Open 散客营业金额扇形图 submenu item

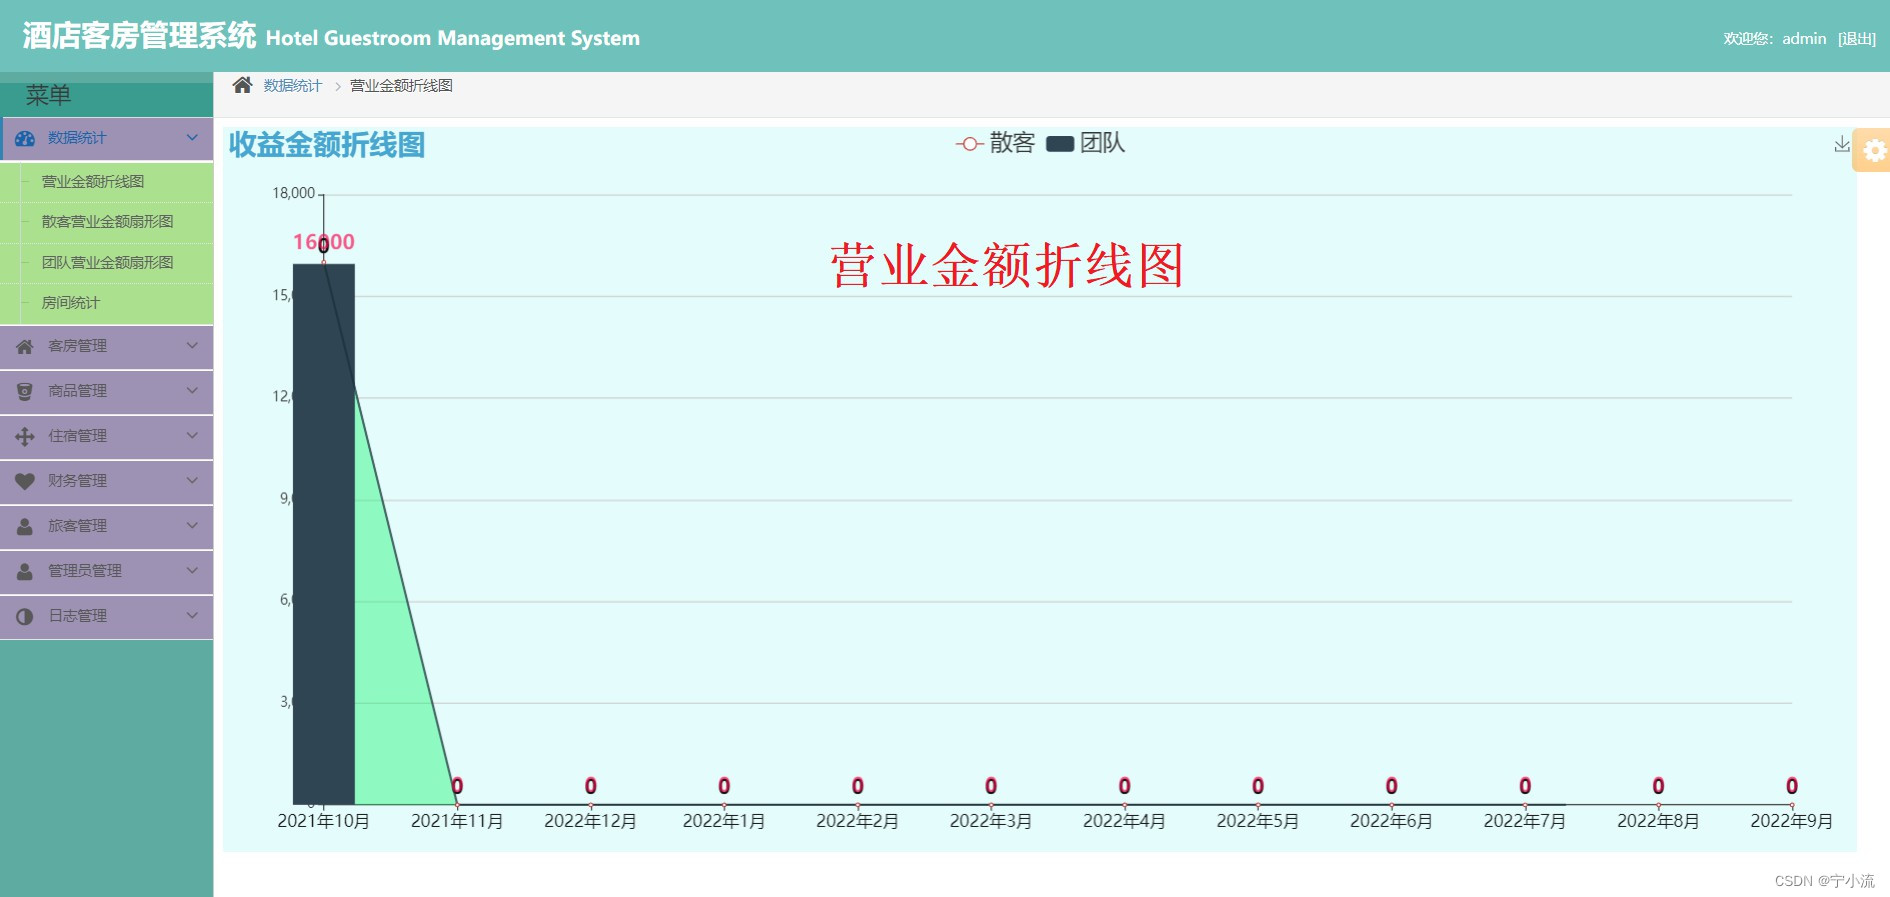point(106,222)
